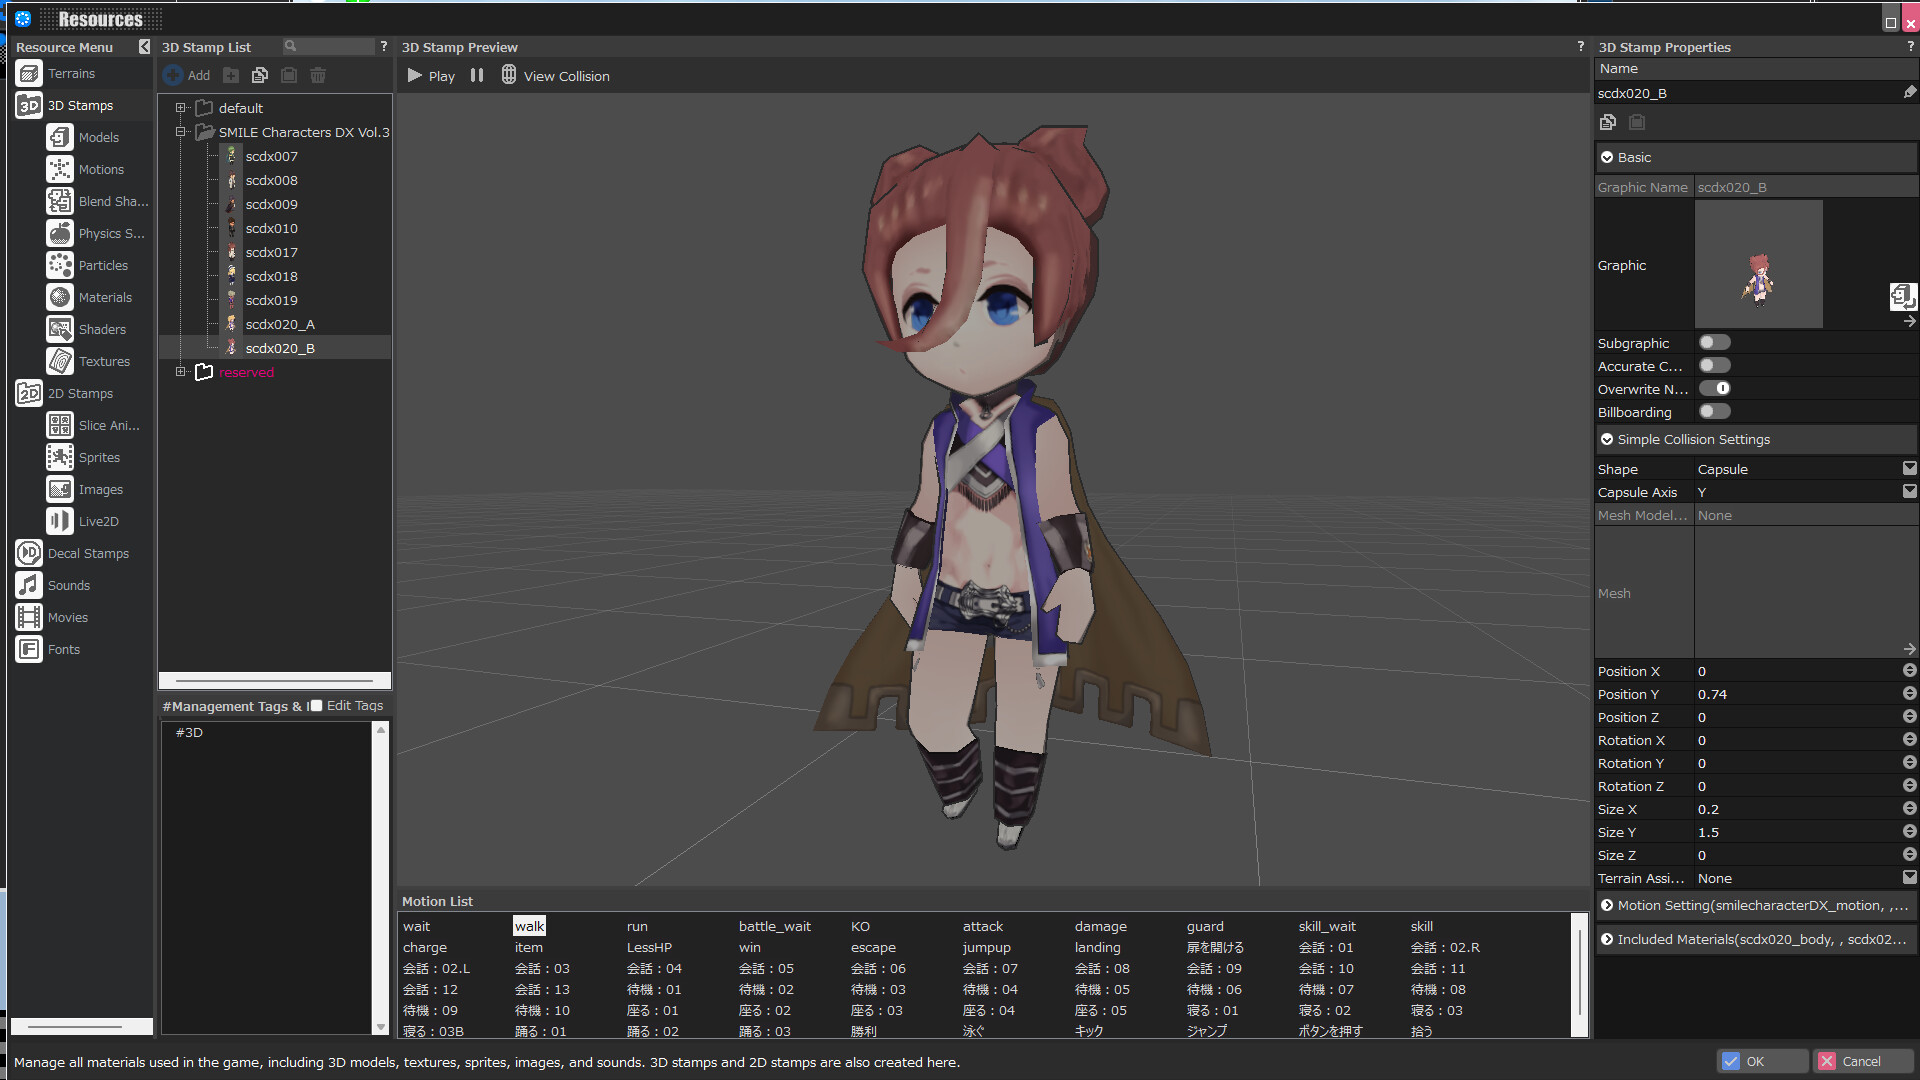1920x1080 pixels.
Task: Play the motion preview
Action: click(x=431, y=76)
